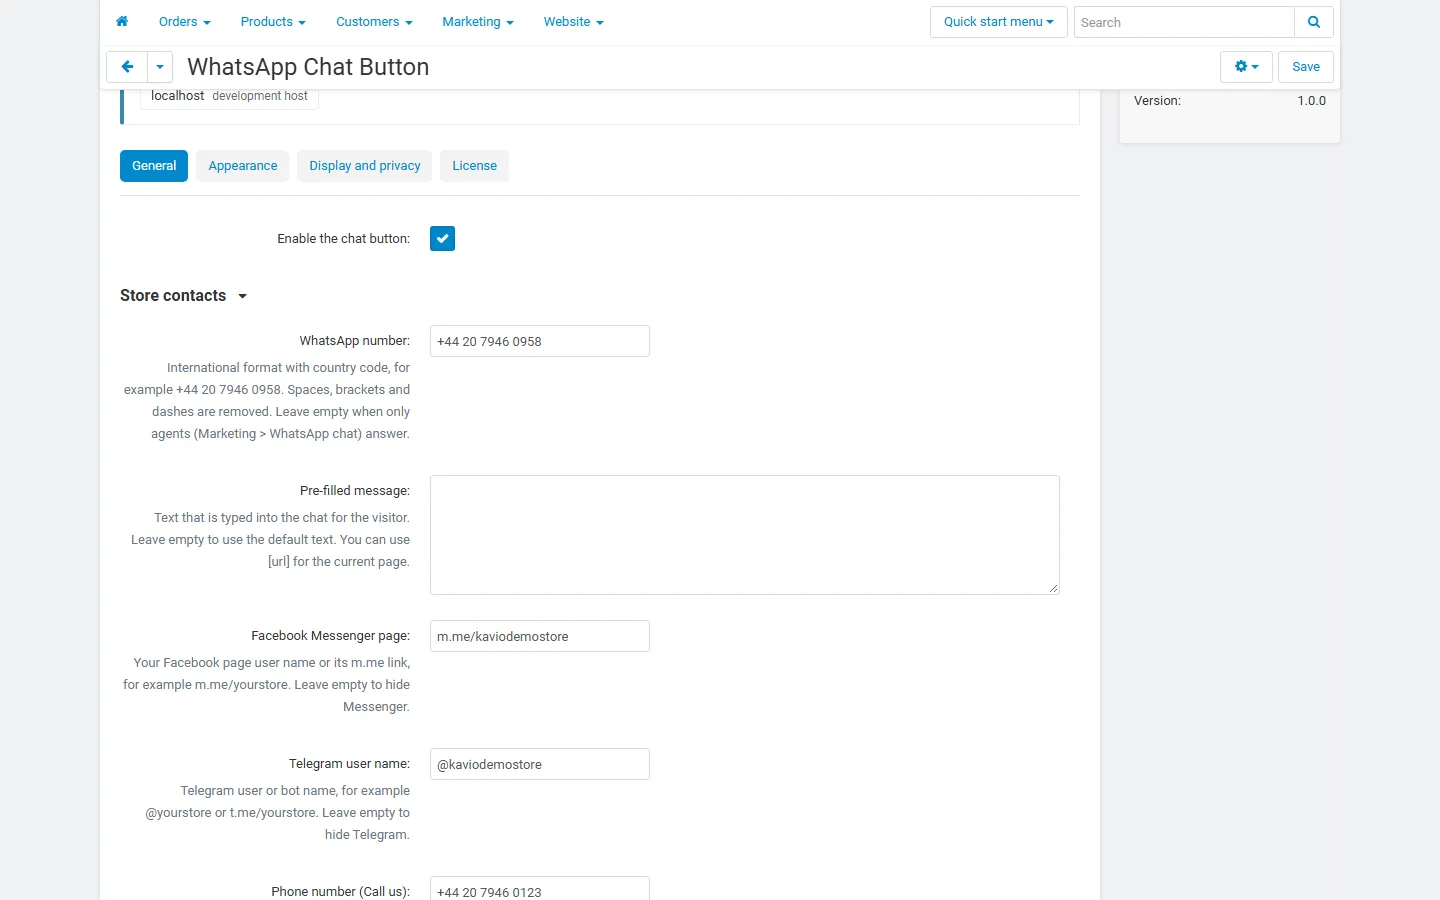The image size is (1440, 900).
Task: Save the add-on settings
Action: coord(1306,67)
